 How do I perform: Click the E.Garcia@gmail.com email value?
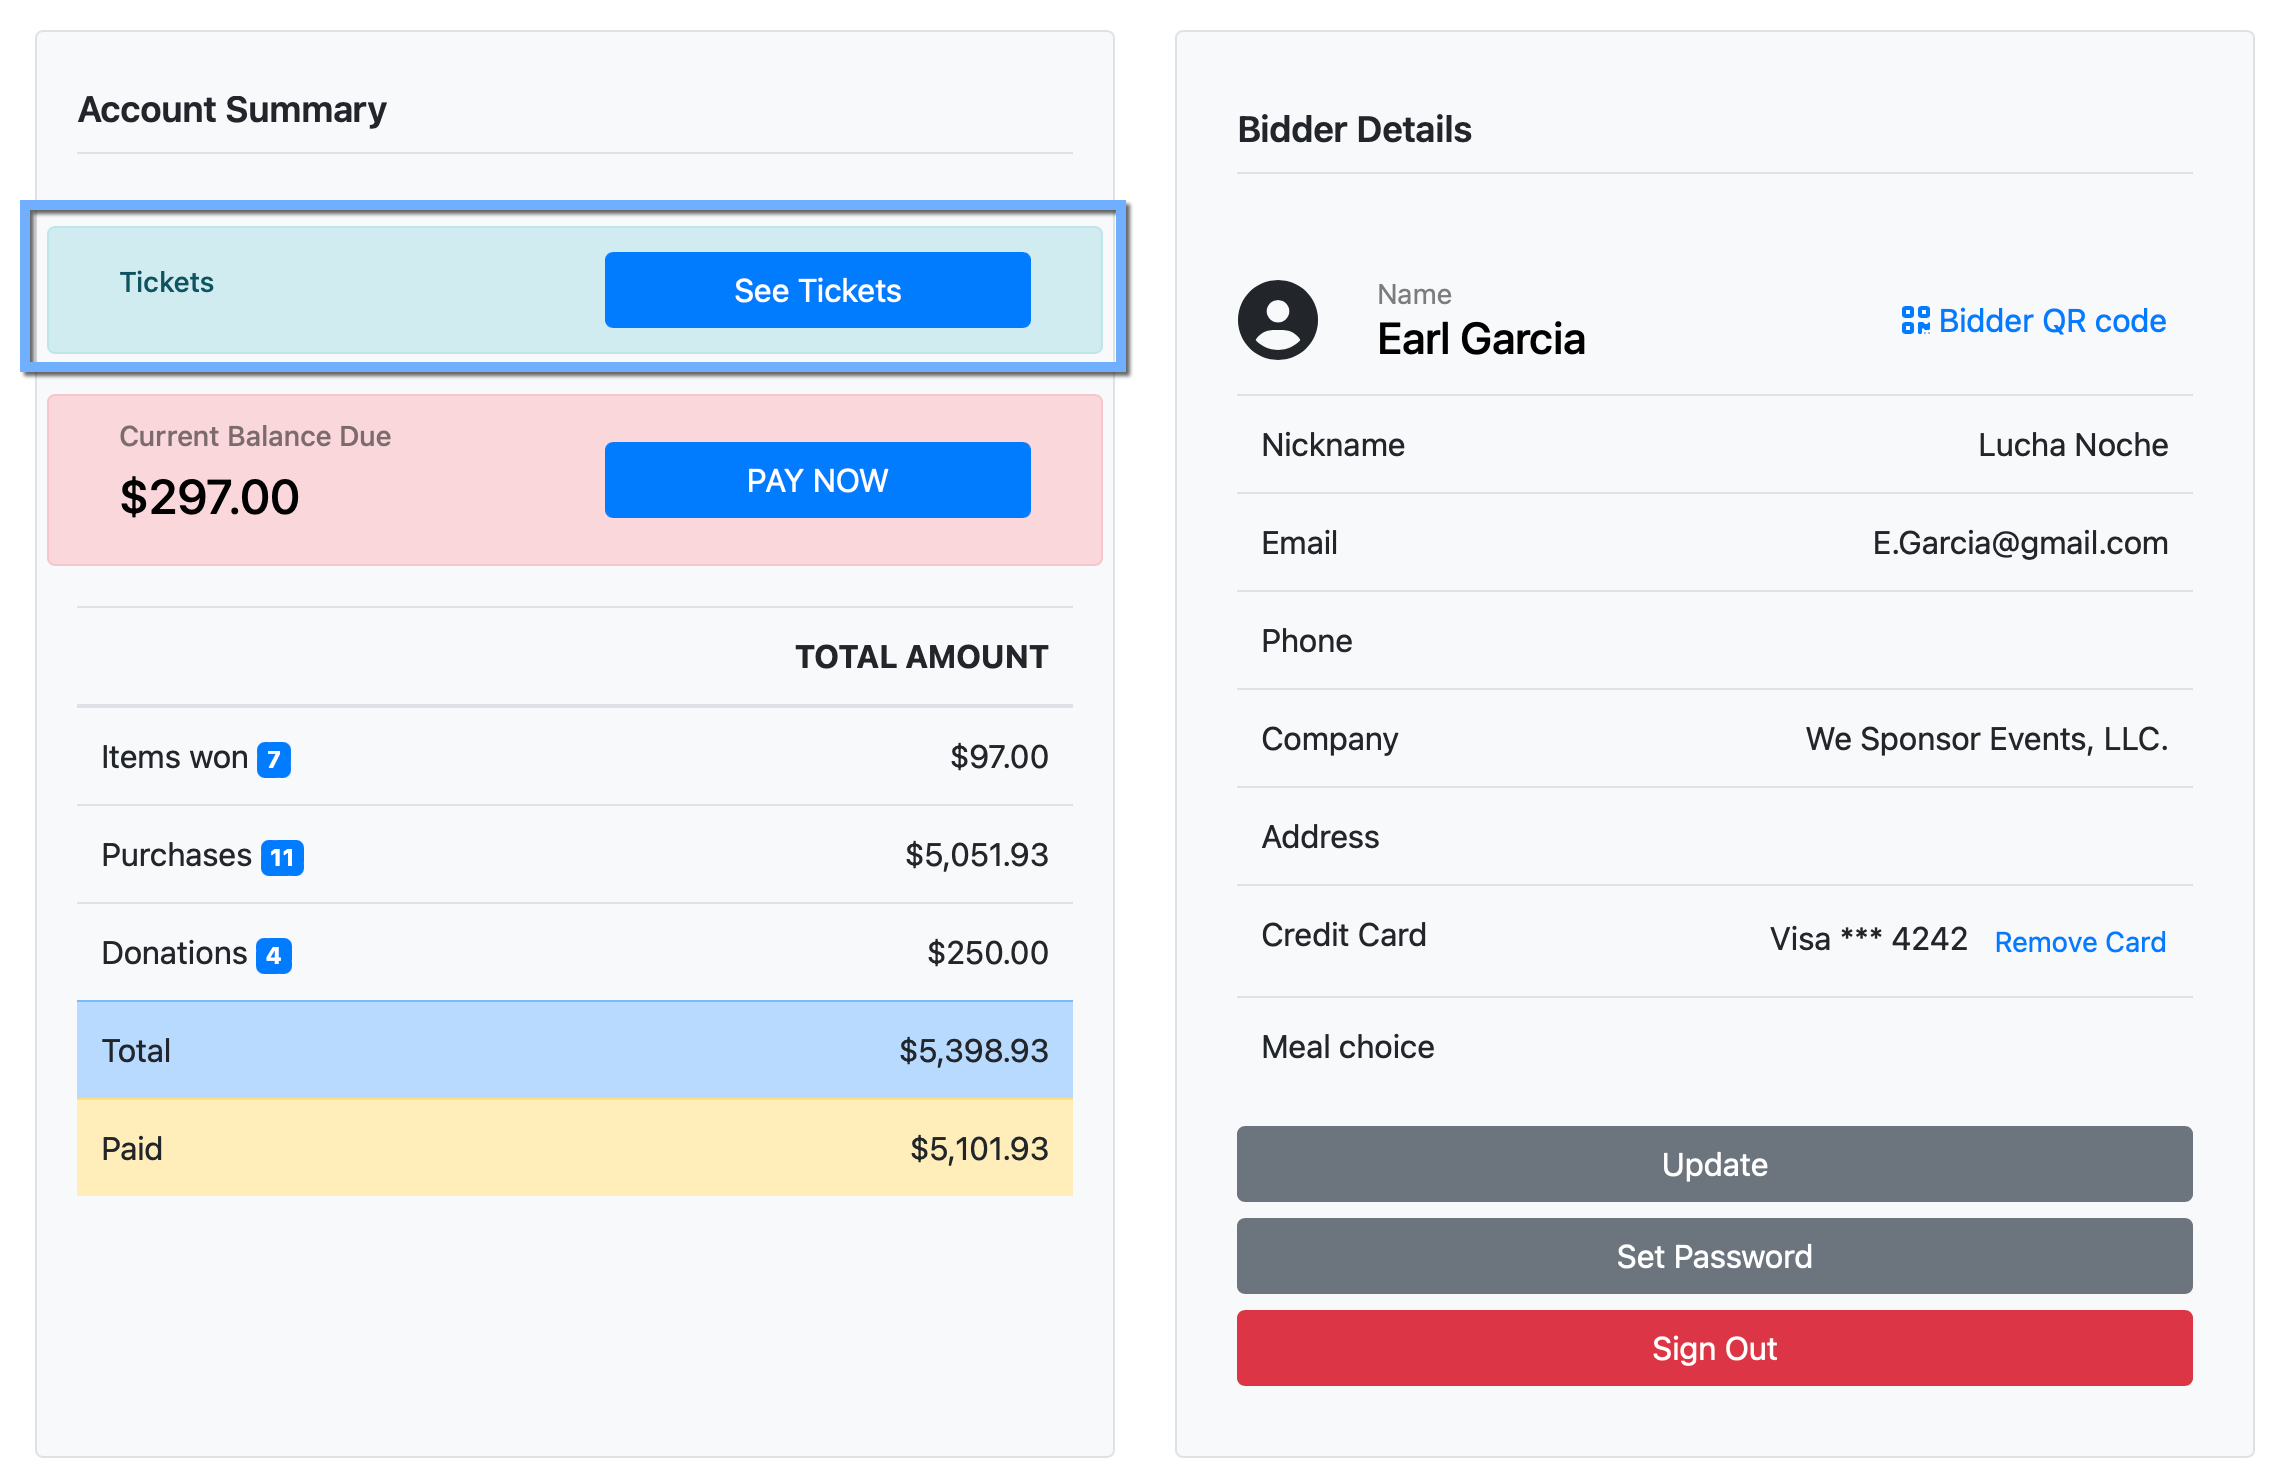[x=2019, y=543]
